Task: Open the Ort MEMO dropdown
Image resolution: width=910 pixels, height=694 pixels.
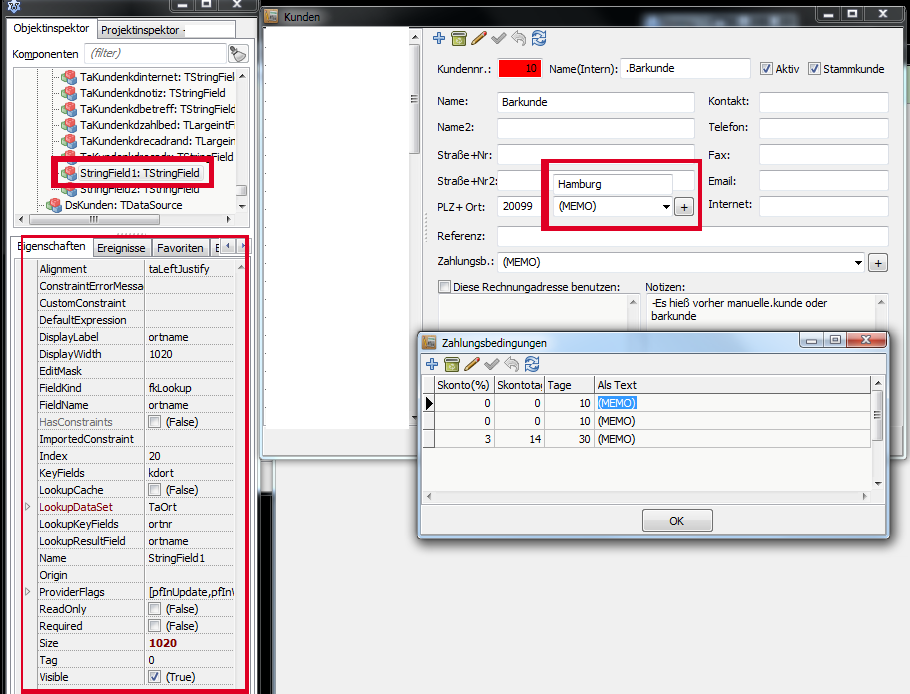Action: [x=666, y=207]
